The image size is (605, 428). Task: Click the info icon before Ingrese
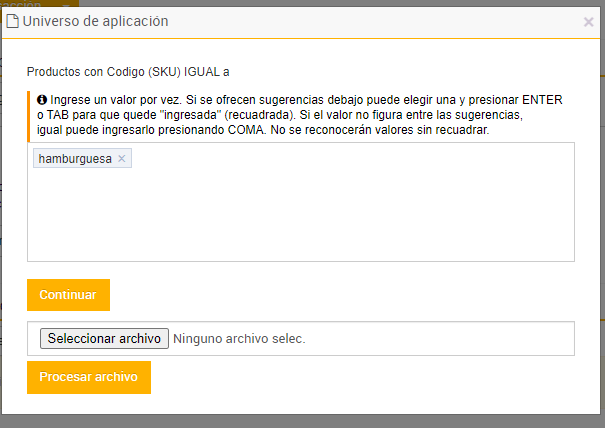pos(42,101)
